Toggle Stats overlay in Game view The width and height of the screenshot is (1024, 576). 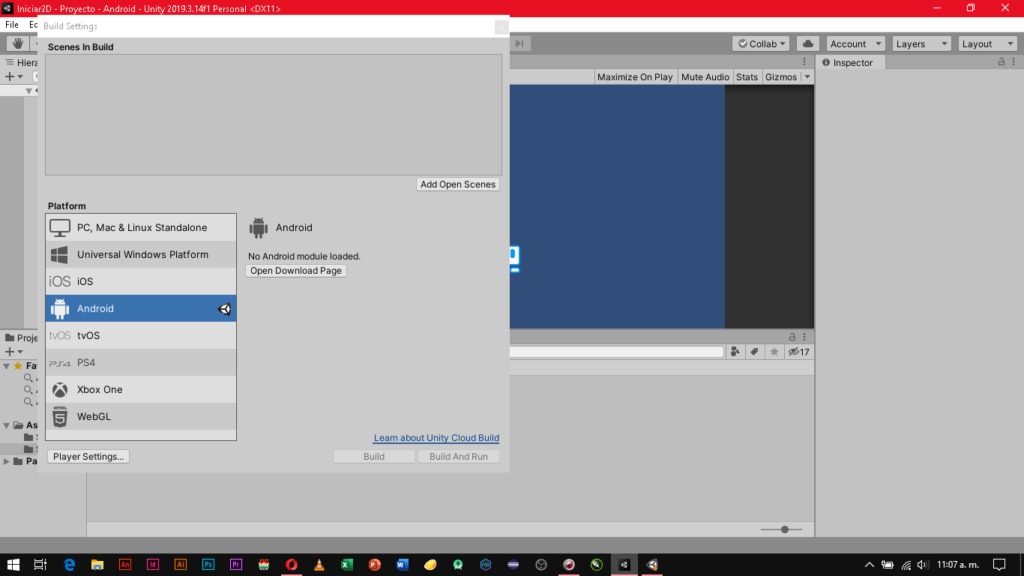pyautogui.click(x=746, y=77)
